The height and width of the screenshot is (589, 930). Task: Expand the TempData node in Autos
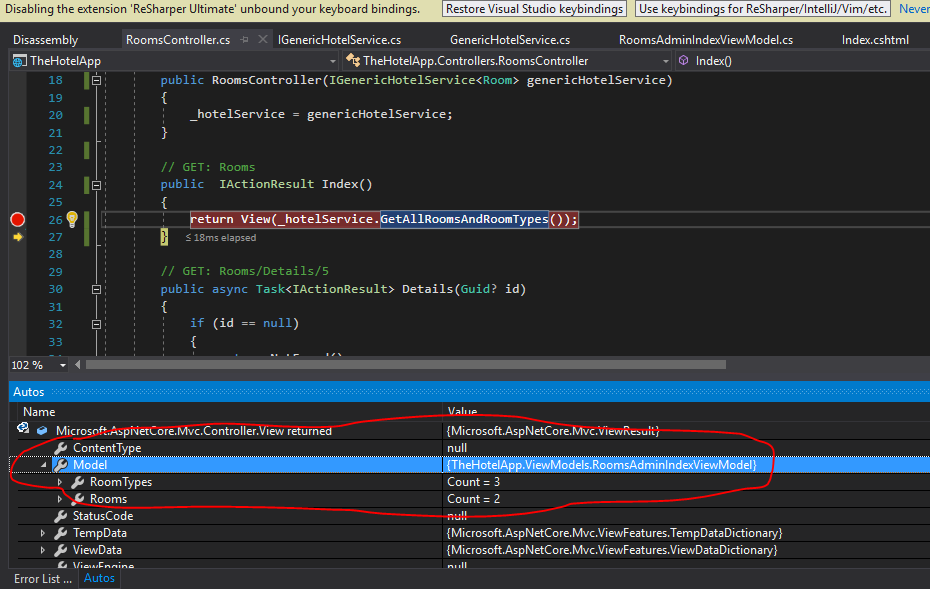coord(43,533)
